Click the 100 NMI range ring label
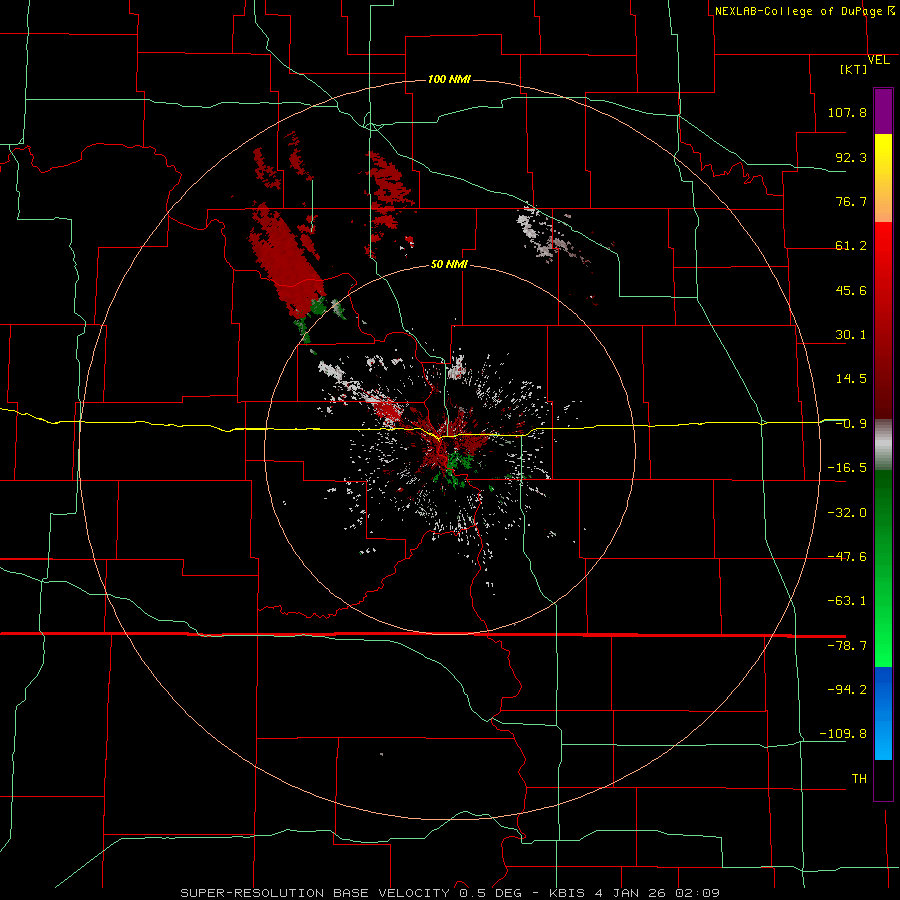 449,79
